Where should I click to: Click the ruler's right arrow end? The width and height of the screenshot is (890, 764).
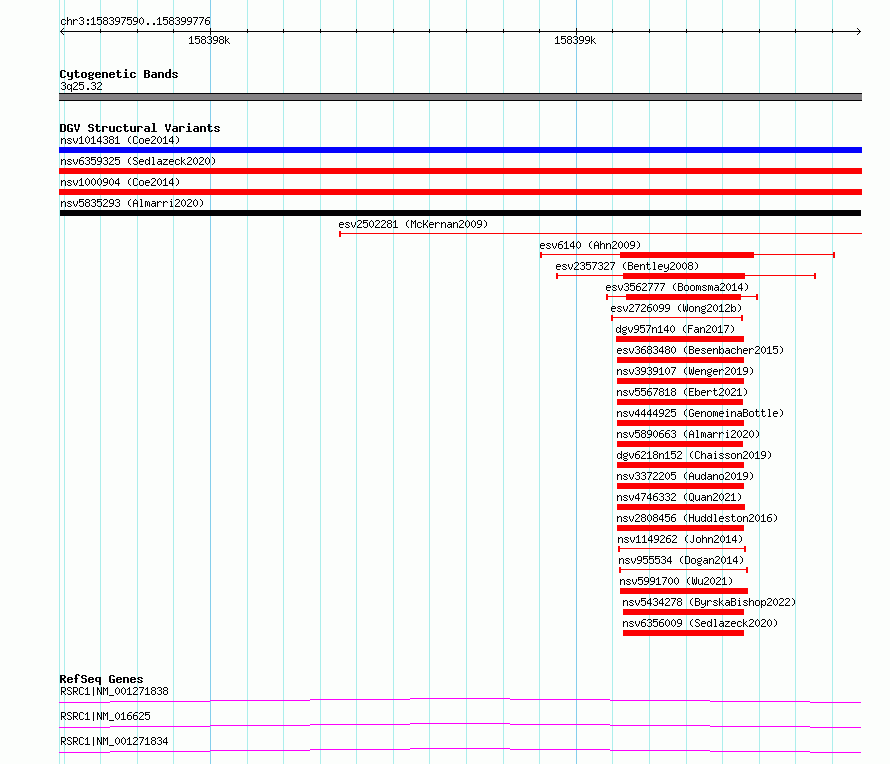(858, 32)
